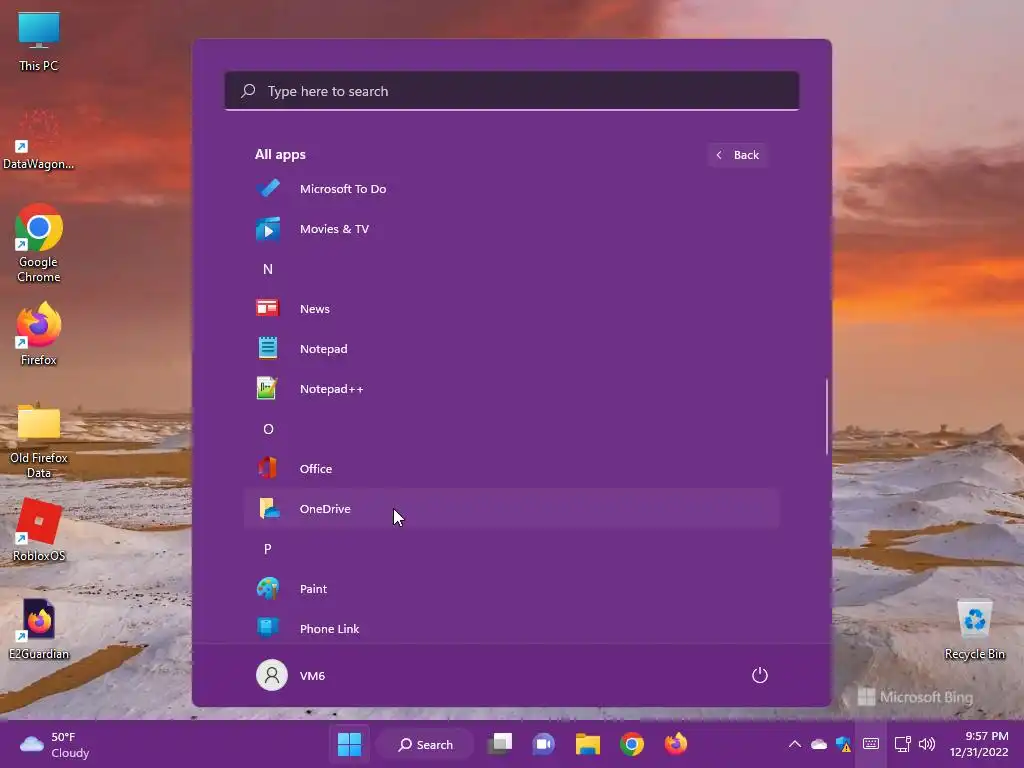Open OneDrive in the app list
Viewport: 1024px width, 768px height.
pos(511,509)
